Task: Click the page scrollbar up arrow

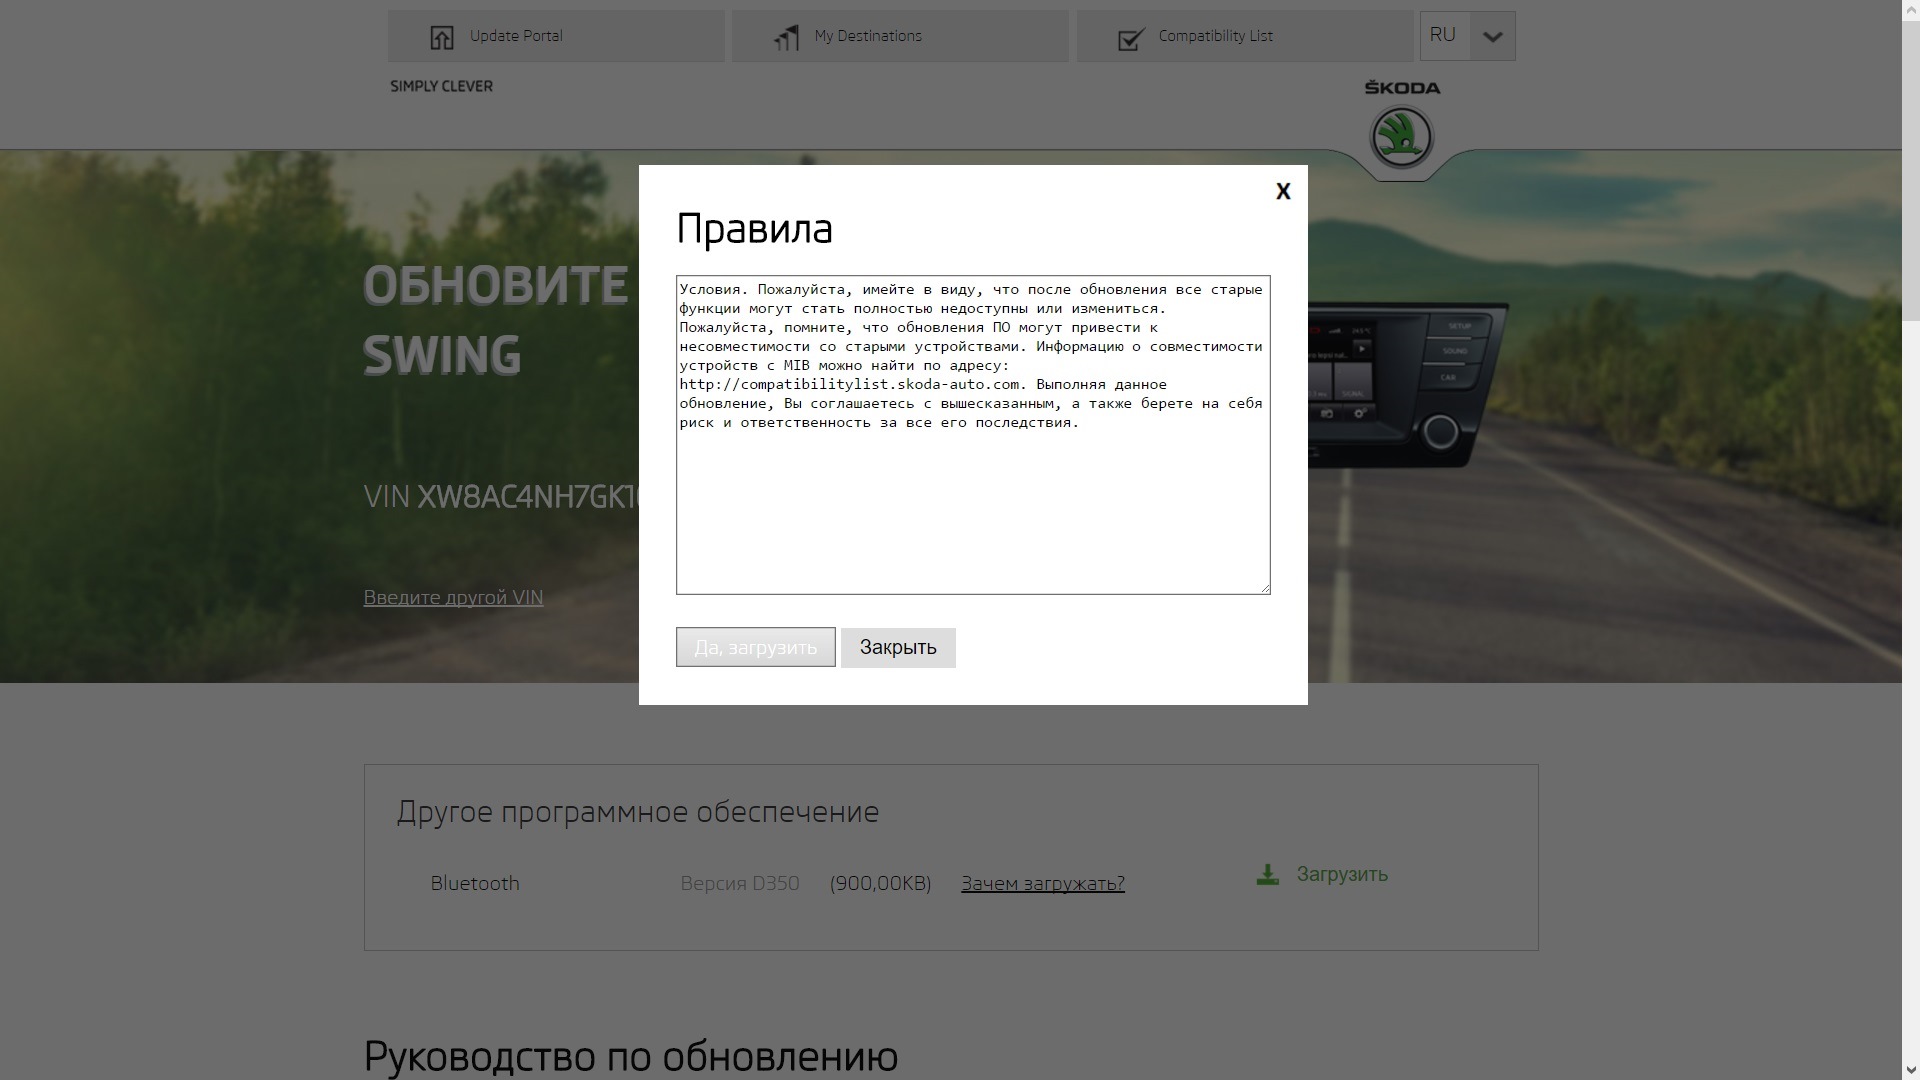Action: click(1910, 10)
